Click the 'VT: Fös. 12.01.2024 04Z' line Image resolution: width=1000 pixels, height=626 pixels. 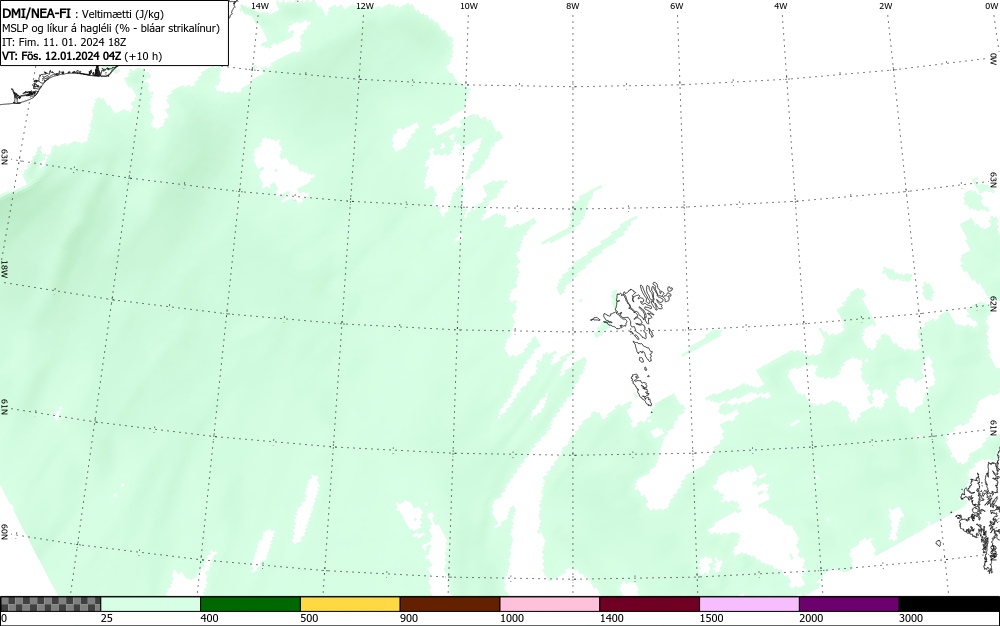tap(82, 56)
